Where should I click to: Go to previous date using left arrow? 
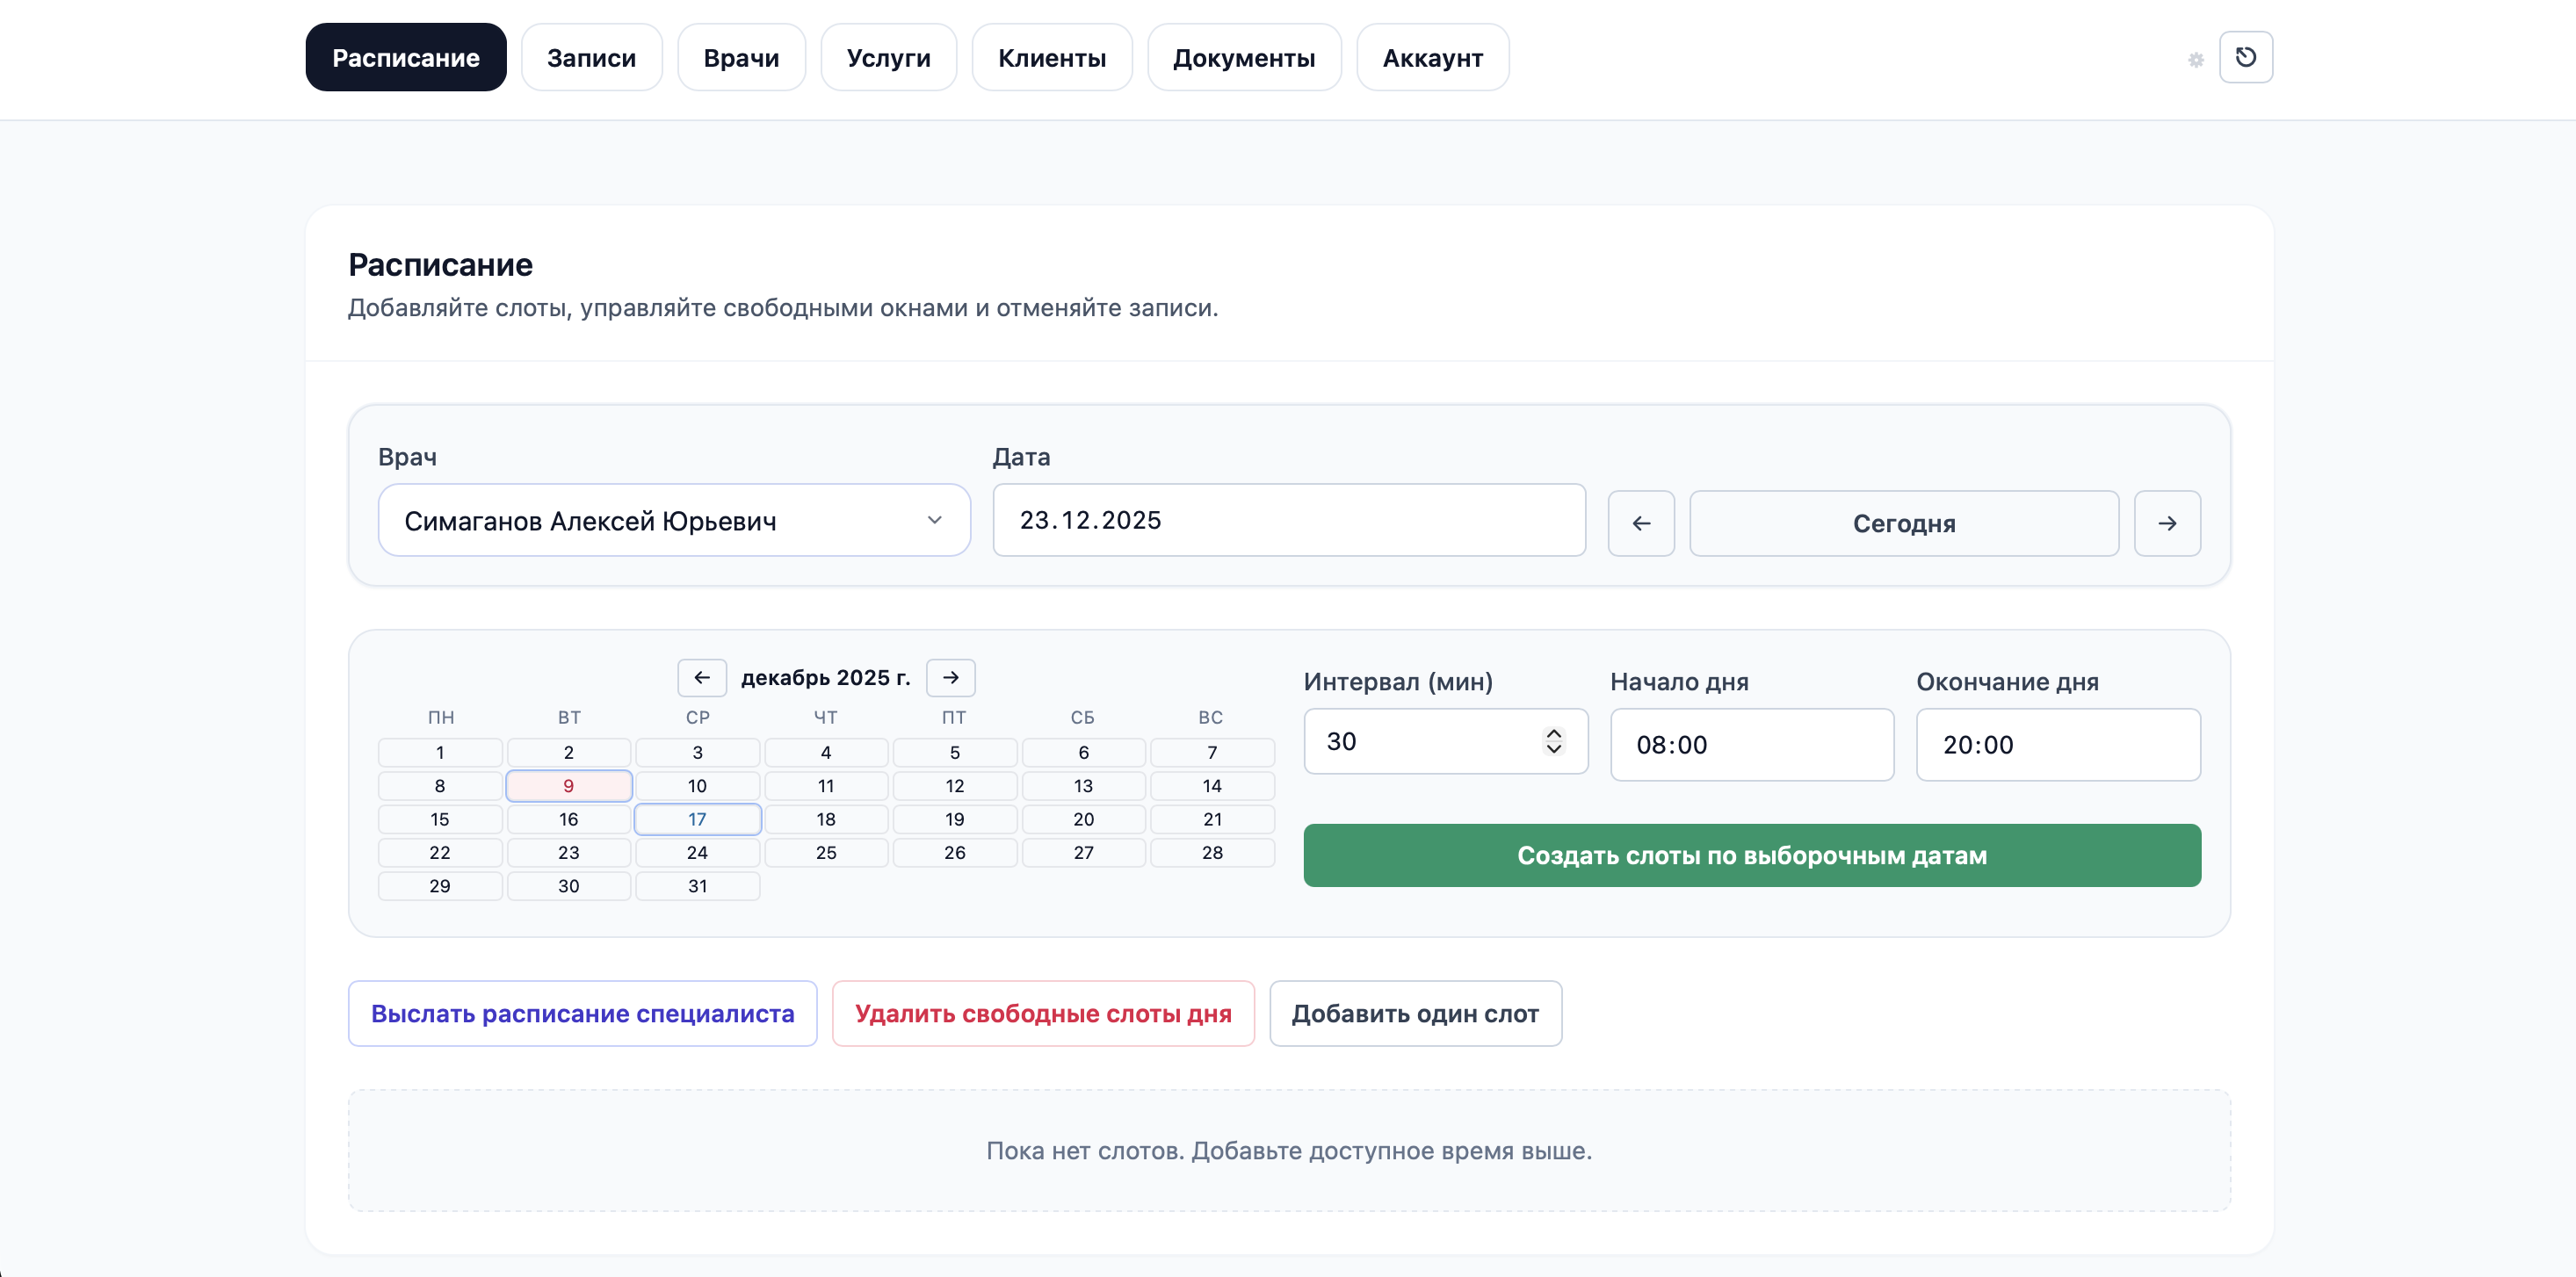(1641, 523)
